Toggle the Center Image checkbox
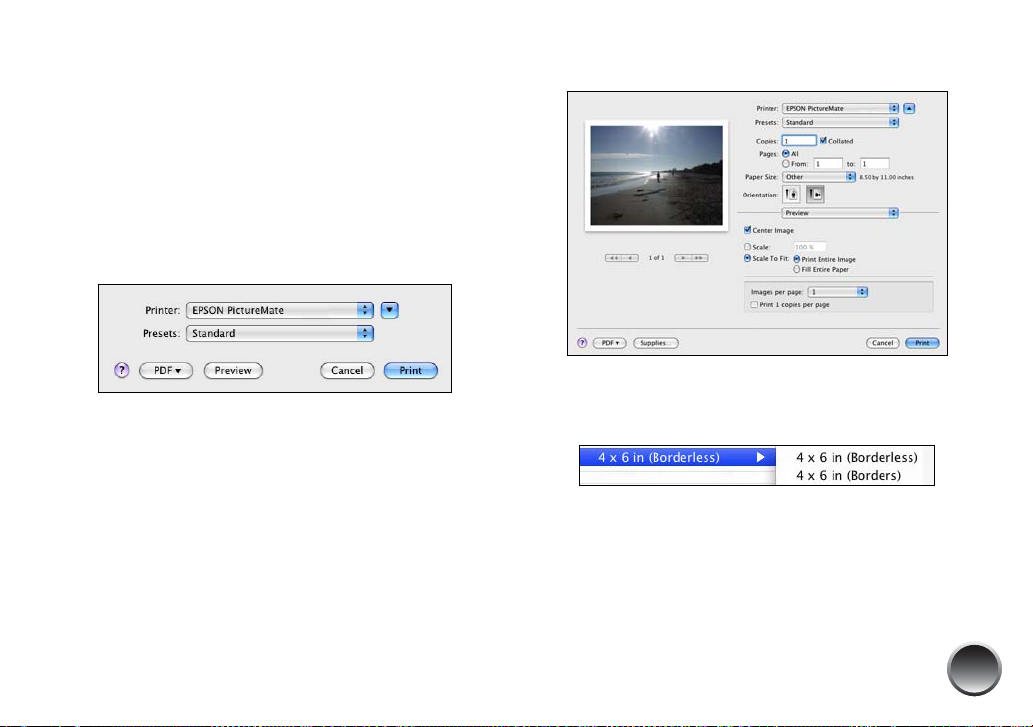 pos(747,230)
